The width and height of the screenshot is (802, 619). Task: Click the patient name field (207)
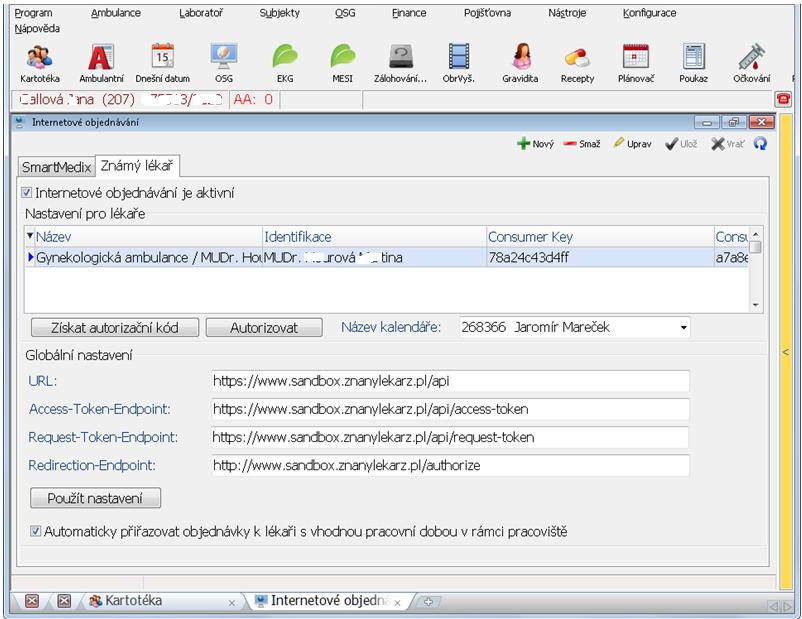119,100
